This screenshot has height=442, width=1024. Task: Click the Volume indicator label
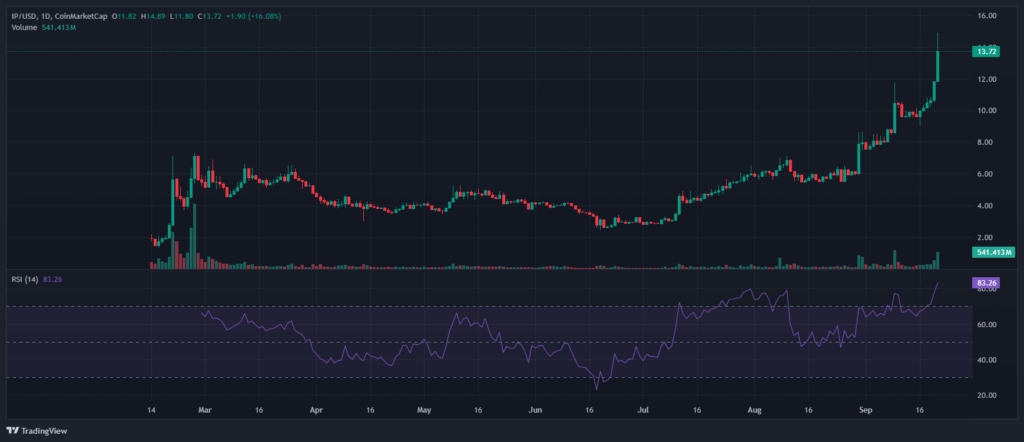tap(24, 27)
